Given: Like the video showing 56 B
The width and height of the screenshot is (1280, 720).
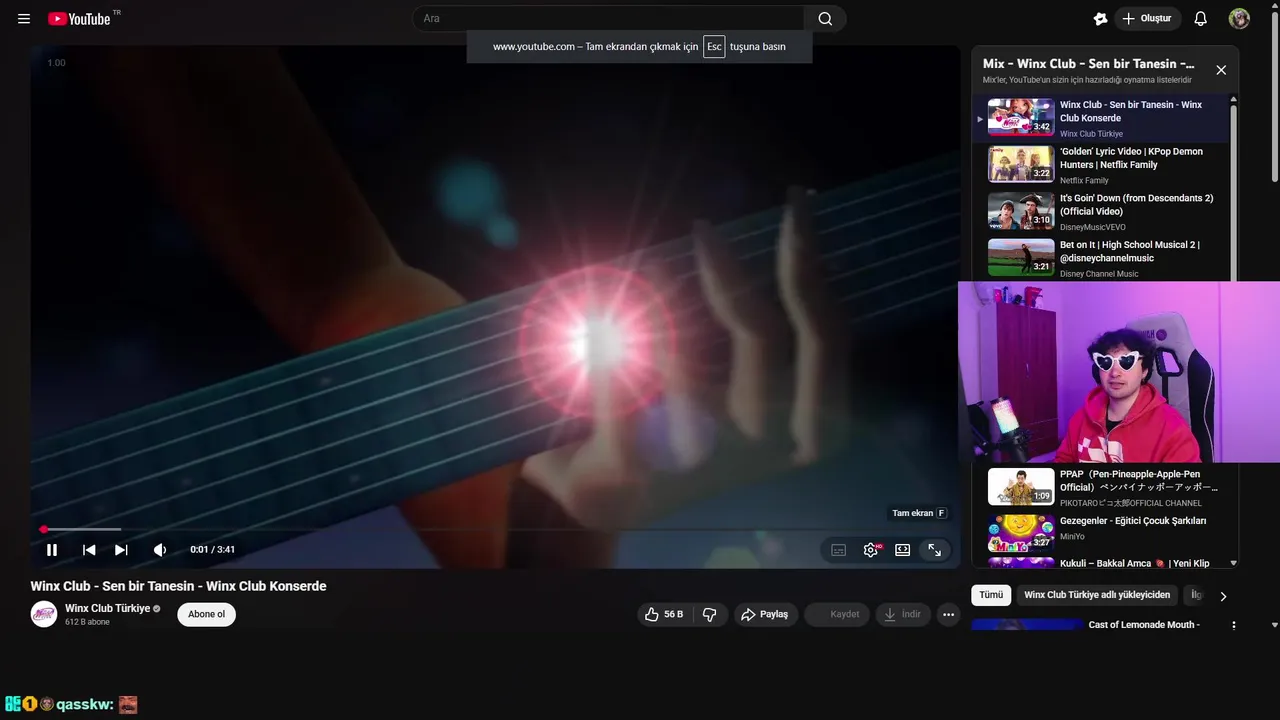Looking at the screenshot, I should 665,614.
